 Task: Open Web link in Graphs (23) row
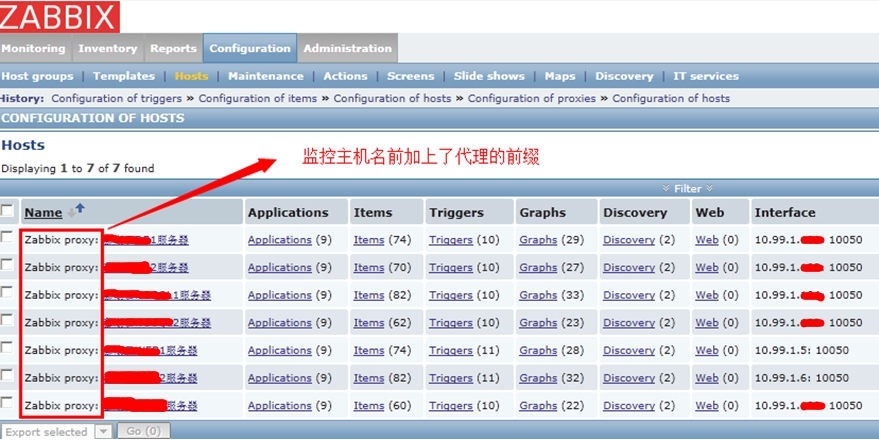coord(707,323)
